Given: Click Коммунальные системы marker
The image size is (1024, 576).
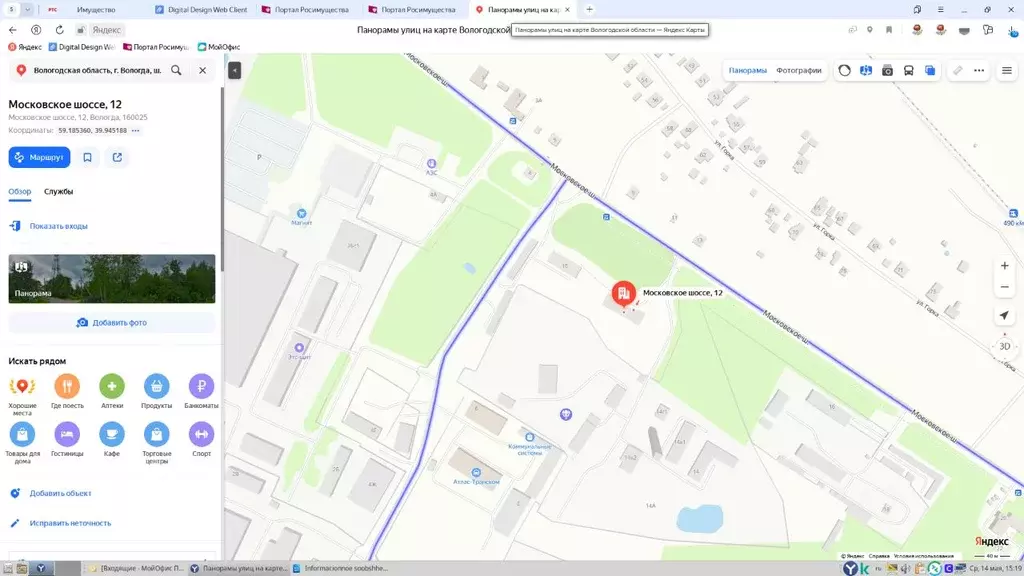Looking at the screenshot, I should tap(530, 438).
